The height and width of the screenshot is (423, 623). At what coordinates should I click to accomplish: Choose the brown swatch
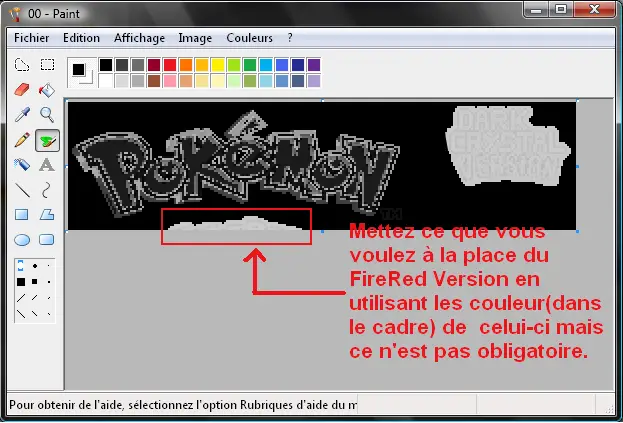pos(154,81)
